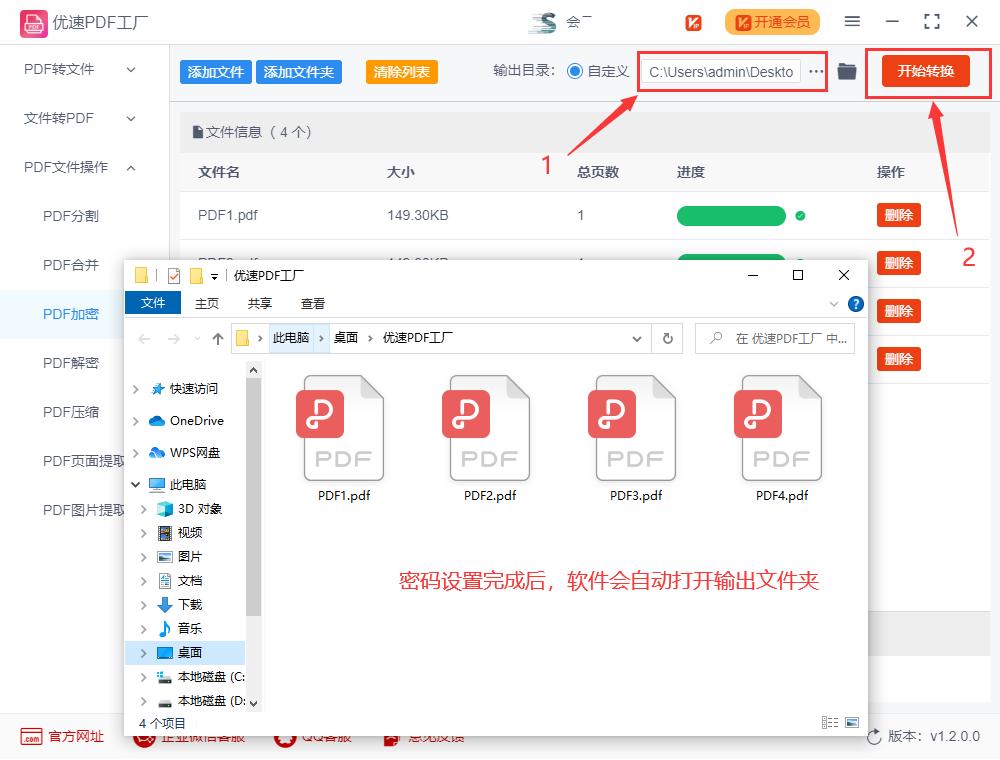Image resolution: width=1000 pixels, height=760 pixels.
Task: Click the 意见反馈 feedback icon
Action: tap(389, 737)
